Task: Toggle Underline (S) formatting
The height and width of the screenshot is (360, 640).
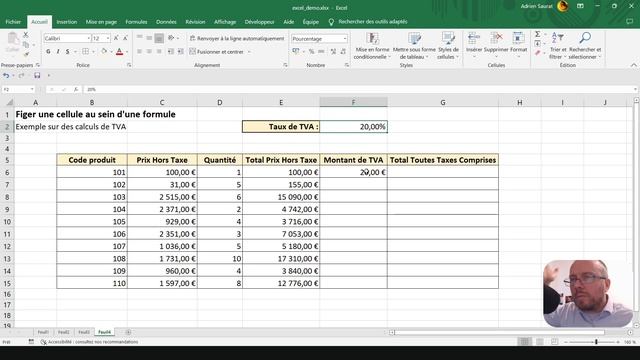Action: pos(67,51)
